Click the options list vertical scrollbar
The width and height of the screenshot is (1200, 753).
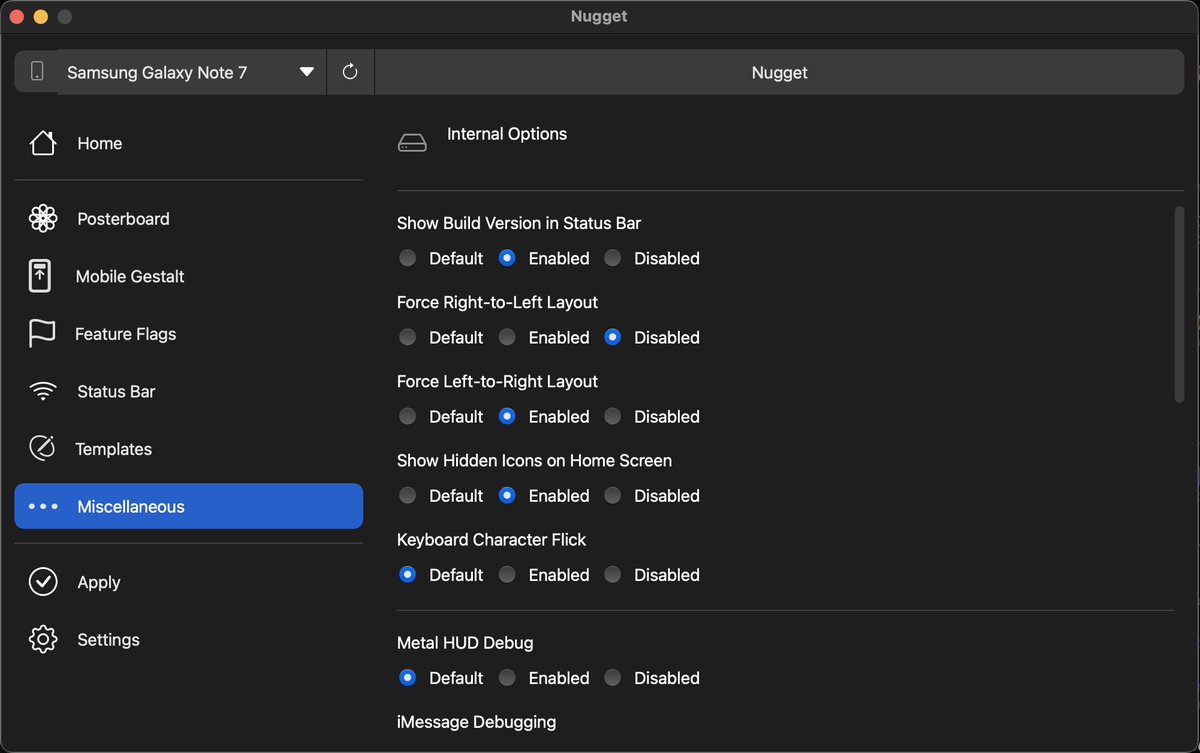point(1179,305)
